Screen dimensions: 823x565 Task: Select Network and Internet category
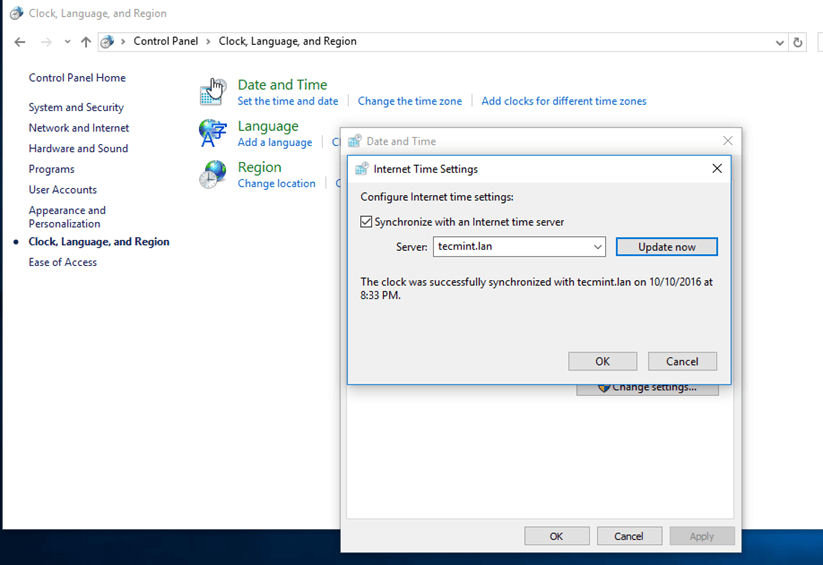point(79,128)
